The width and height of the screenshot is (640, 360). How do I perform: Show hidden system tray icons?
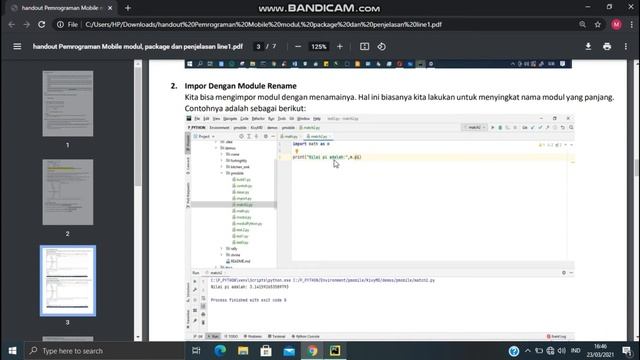tap(528, 351)
